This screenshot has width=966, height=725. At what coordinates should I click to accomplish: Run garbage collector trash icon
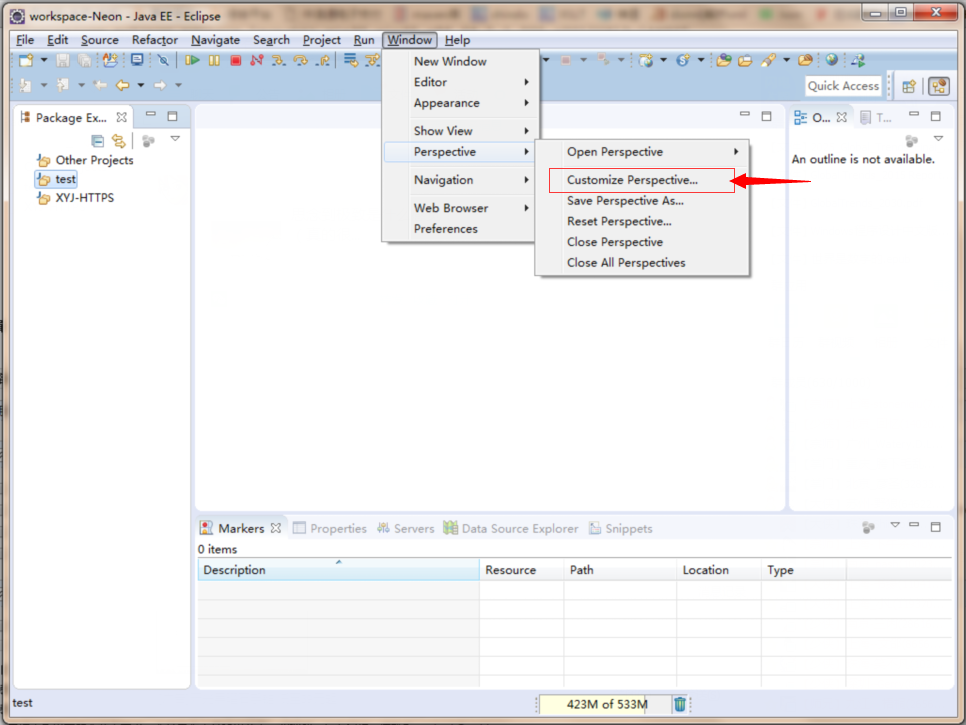pyautogui.click(x=680, y=704)
